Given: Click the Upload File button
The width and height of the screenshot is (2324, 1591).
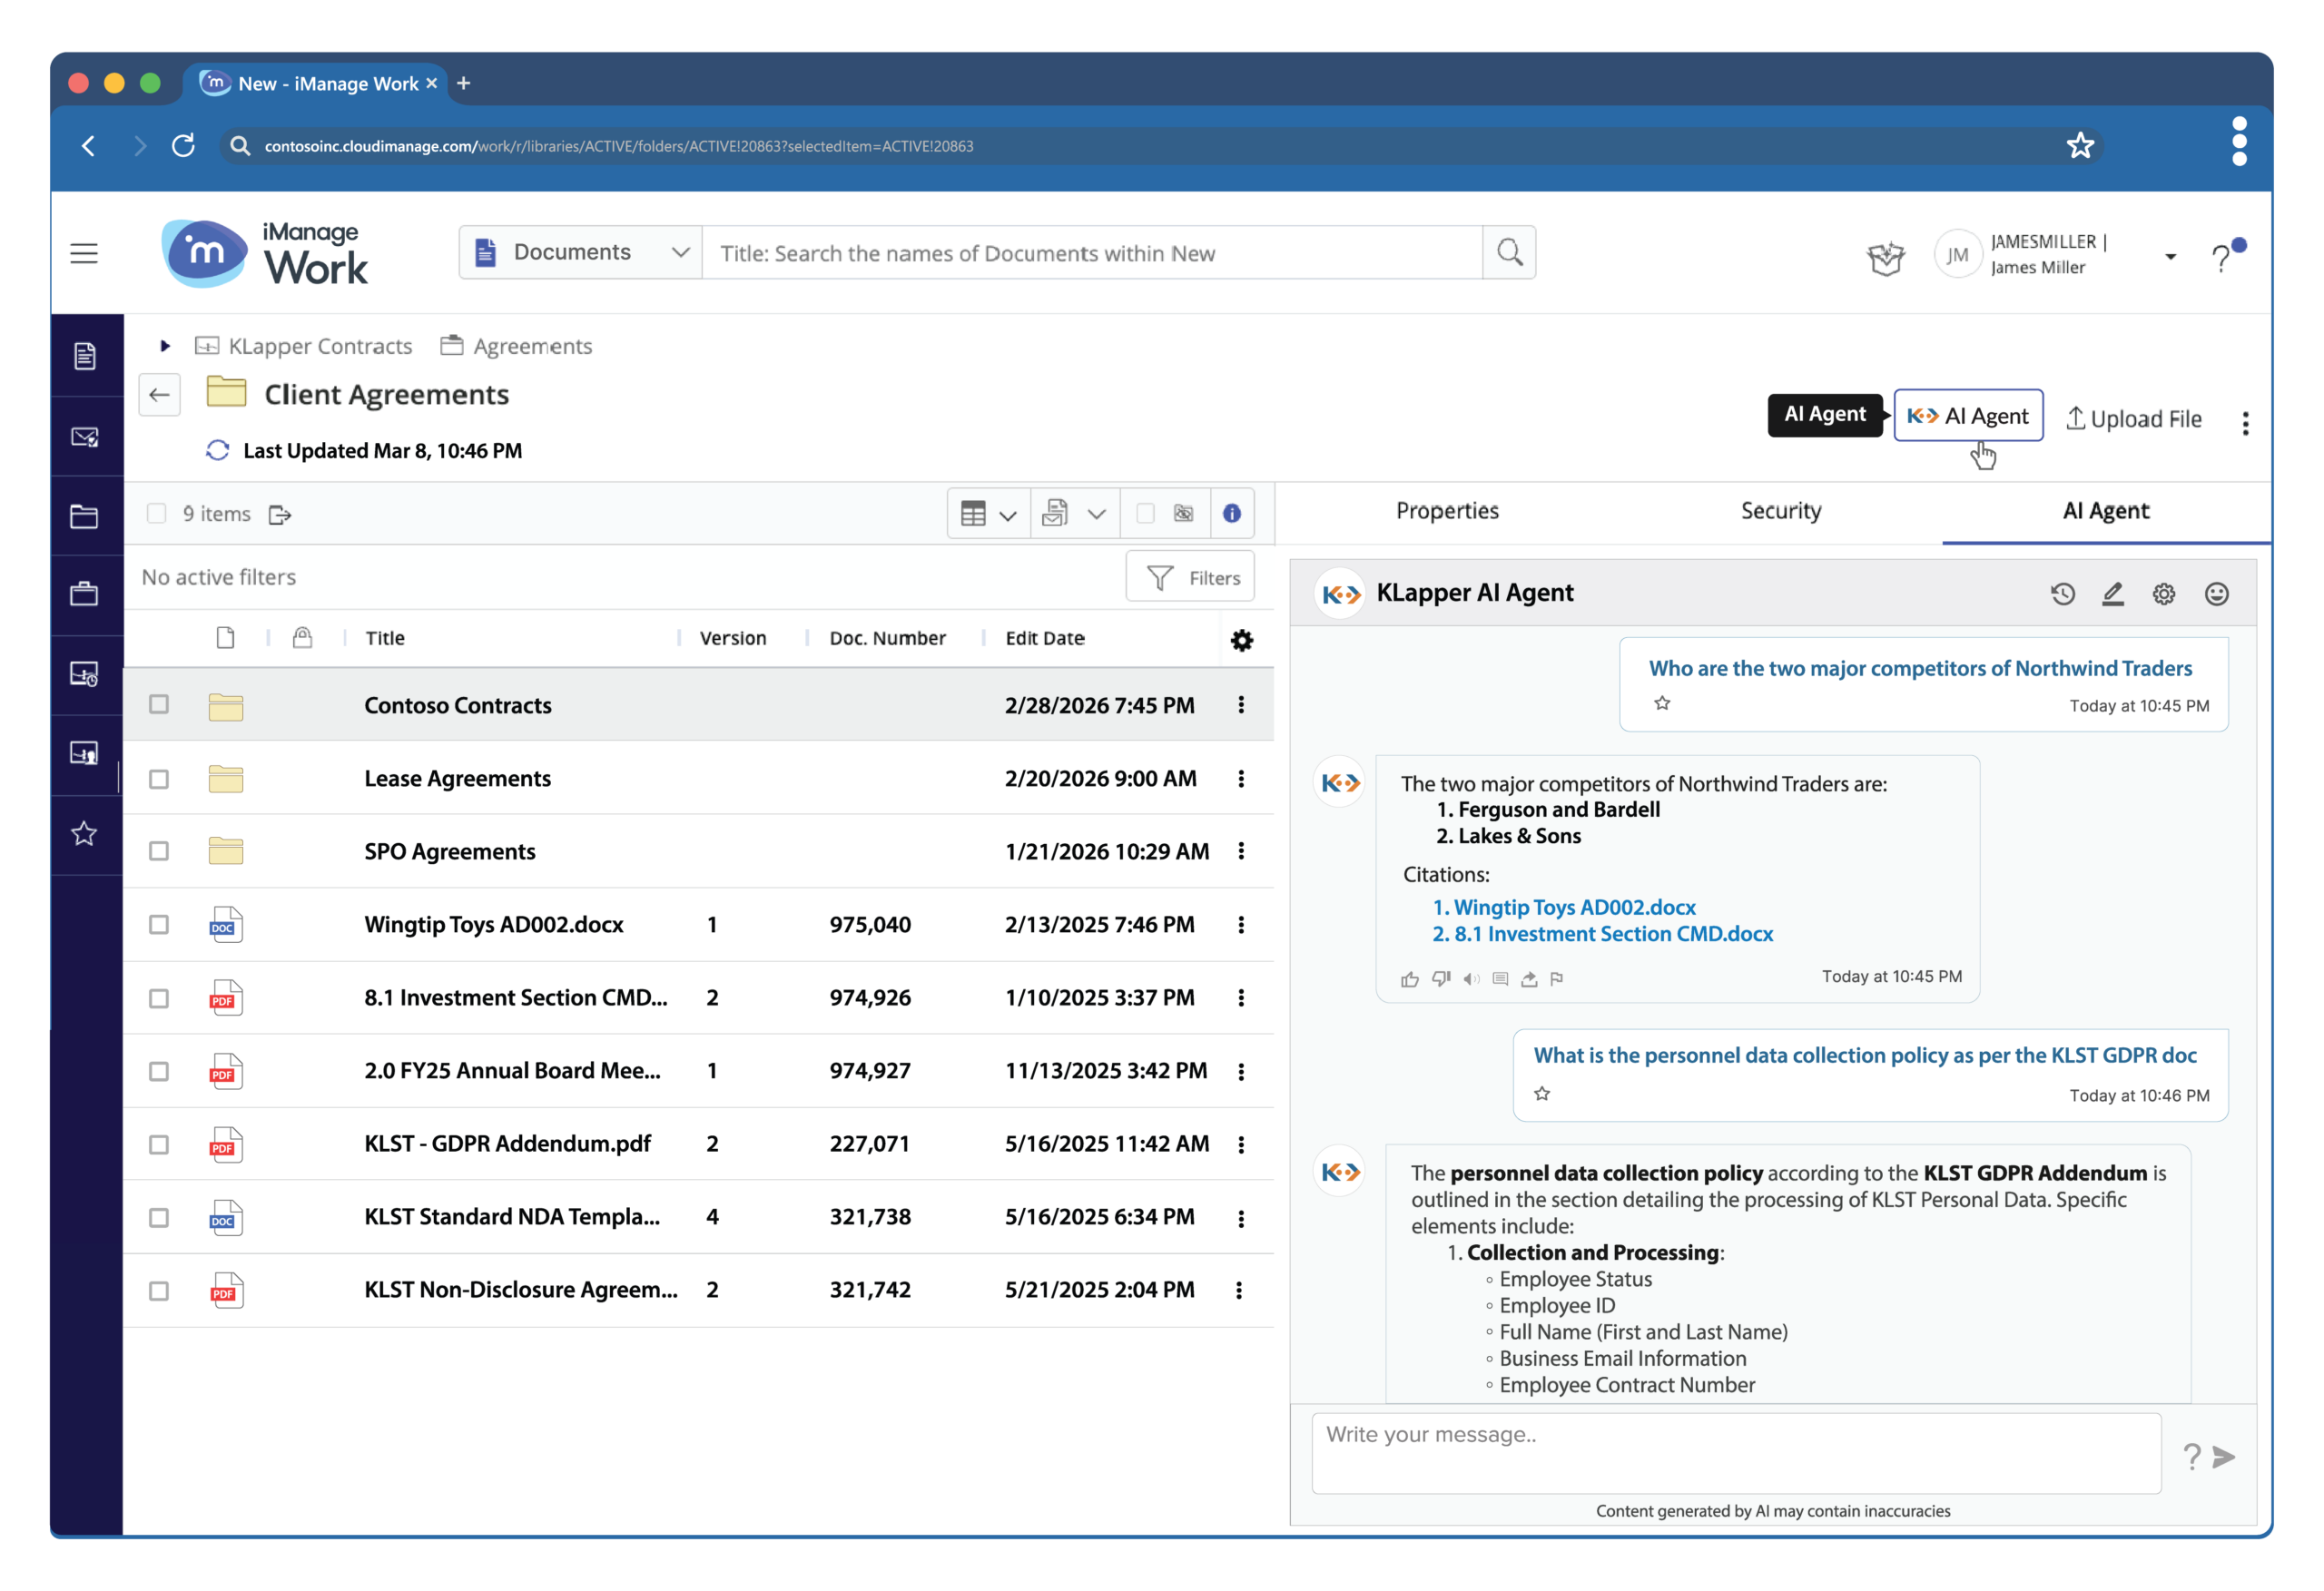Looking at the screenshot, I should (x=2135, y=418).
